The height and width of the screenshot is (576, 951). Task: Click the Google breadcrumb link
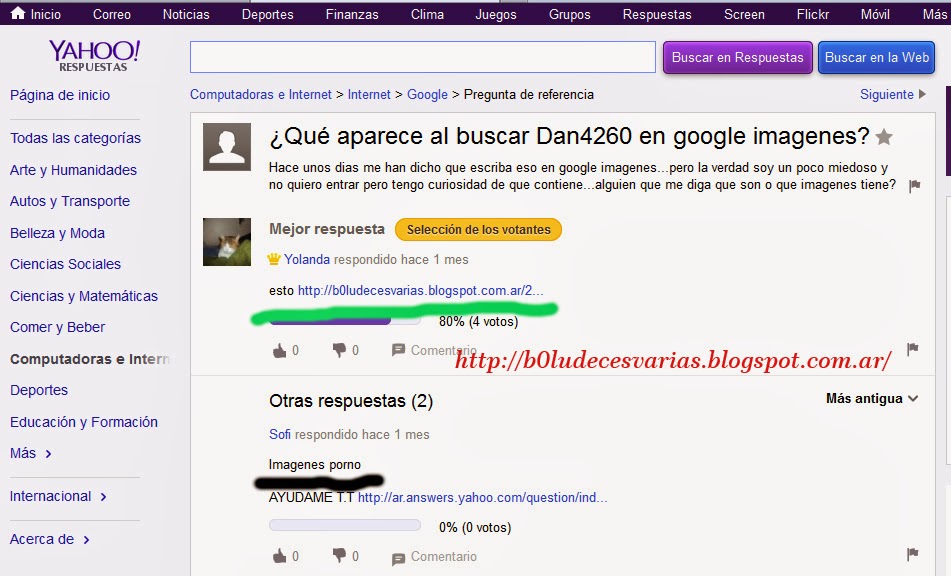[427, 95]
